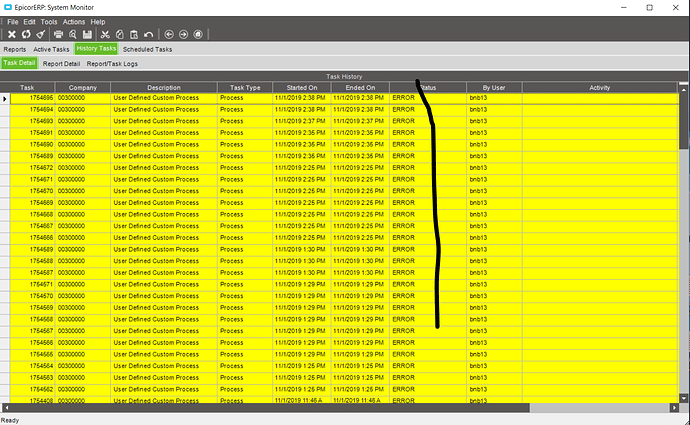
Task: Click the Ready status bar text
Action: pos(10,420)
